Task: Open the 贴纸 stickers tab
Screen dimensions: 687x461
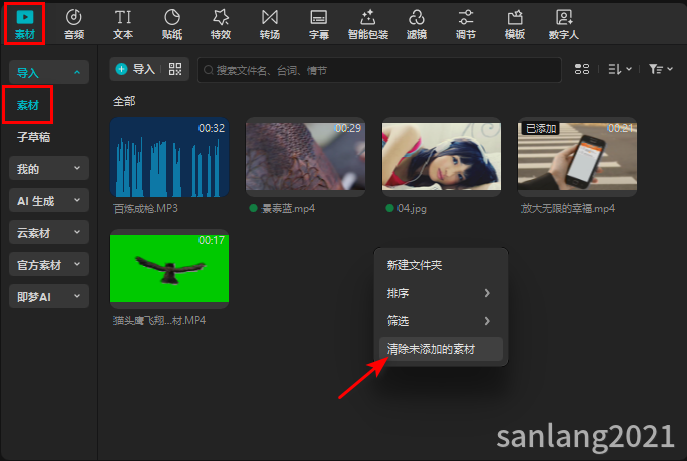Action: pyautogui.click(x=172, y=25)
